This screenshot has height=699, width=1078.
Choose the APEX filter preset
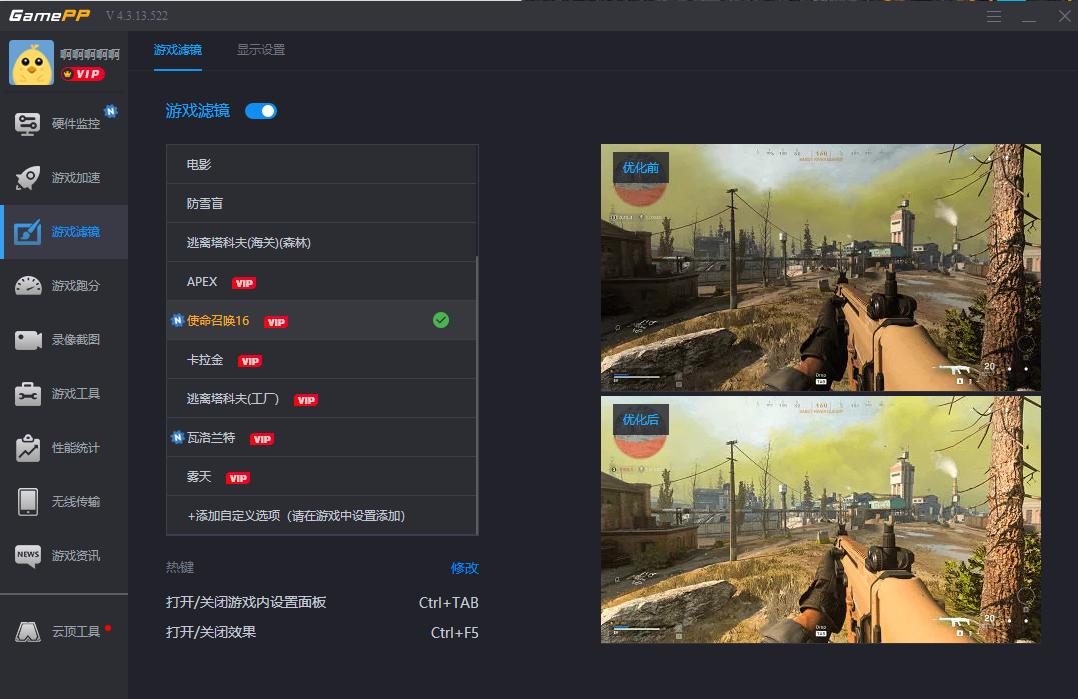tap(321, 282)
